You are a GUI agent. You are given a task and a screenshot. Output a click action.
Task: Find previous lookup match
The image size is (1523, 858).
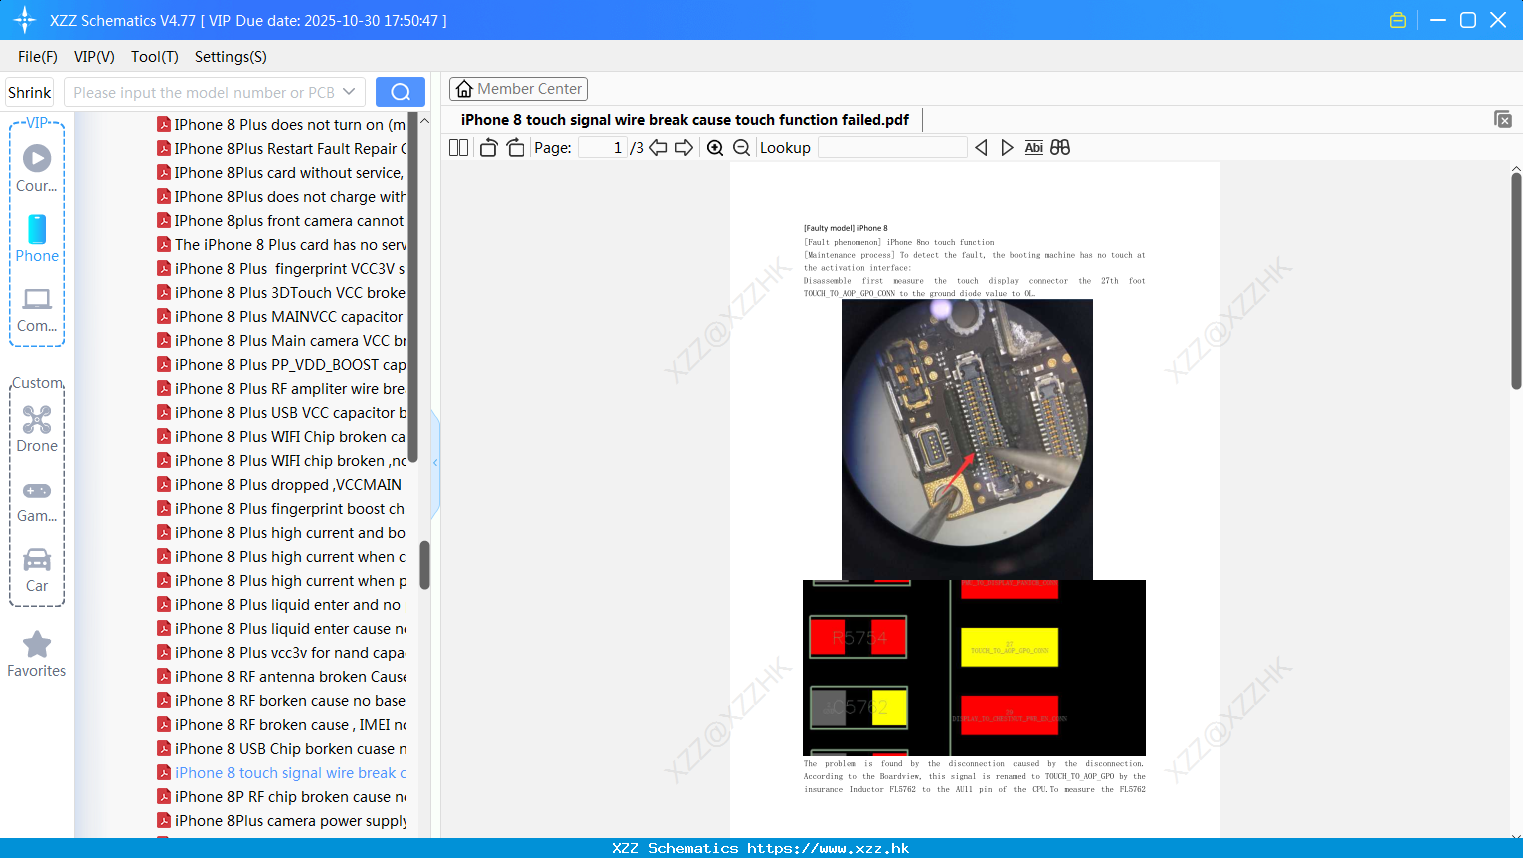coord(981,148)
